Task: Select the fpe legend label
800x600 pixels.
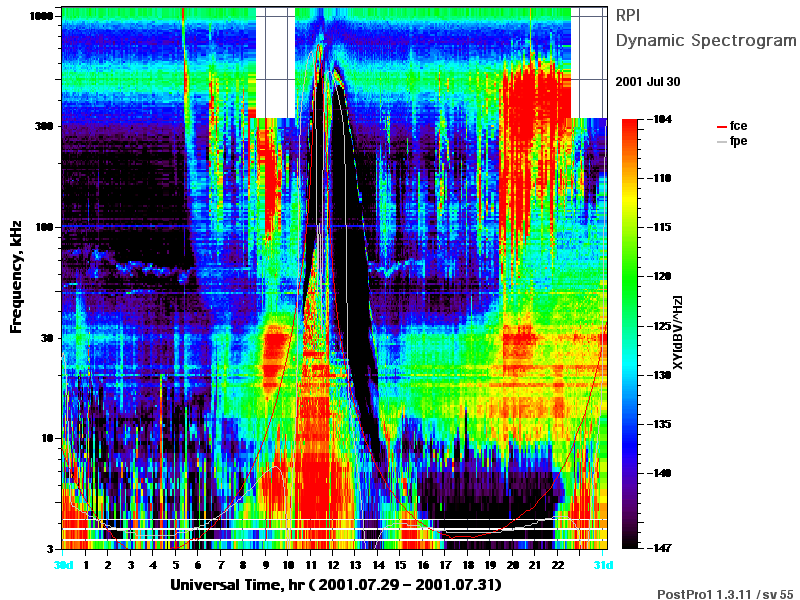Action: click(x=738, y=141)
